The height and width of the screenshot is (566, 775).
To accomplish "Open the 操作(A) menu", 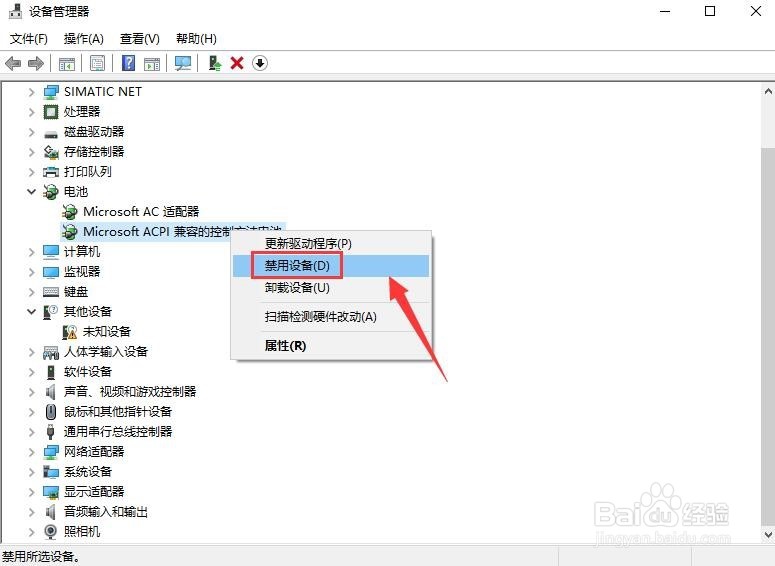I will [x=84, y=39].
